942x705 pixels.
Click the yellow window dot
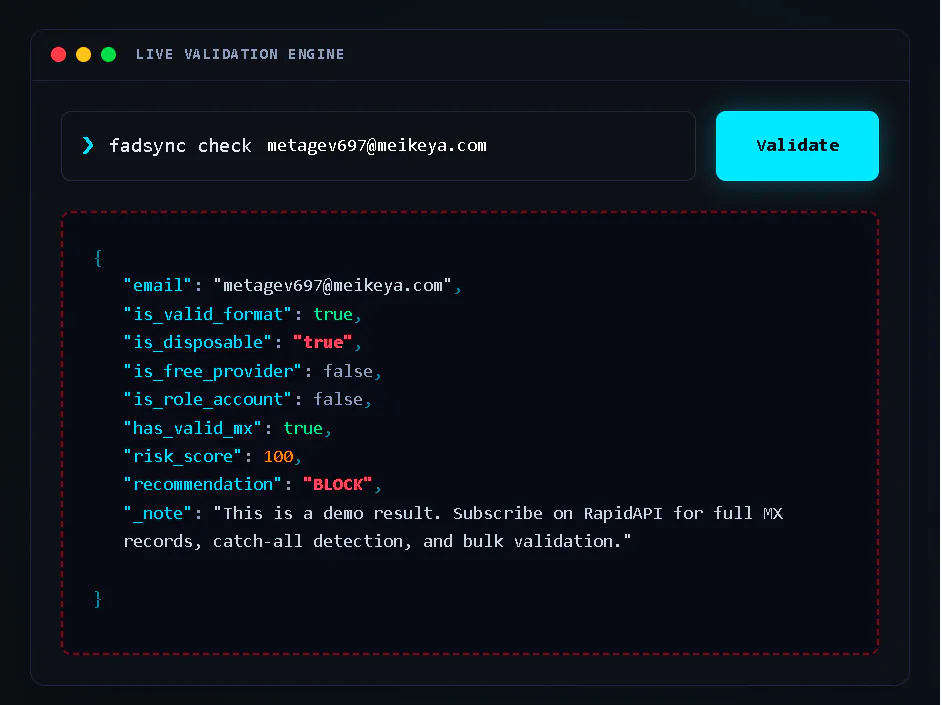click(84, 55)
